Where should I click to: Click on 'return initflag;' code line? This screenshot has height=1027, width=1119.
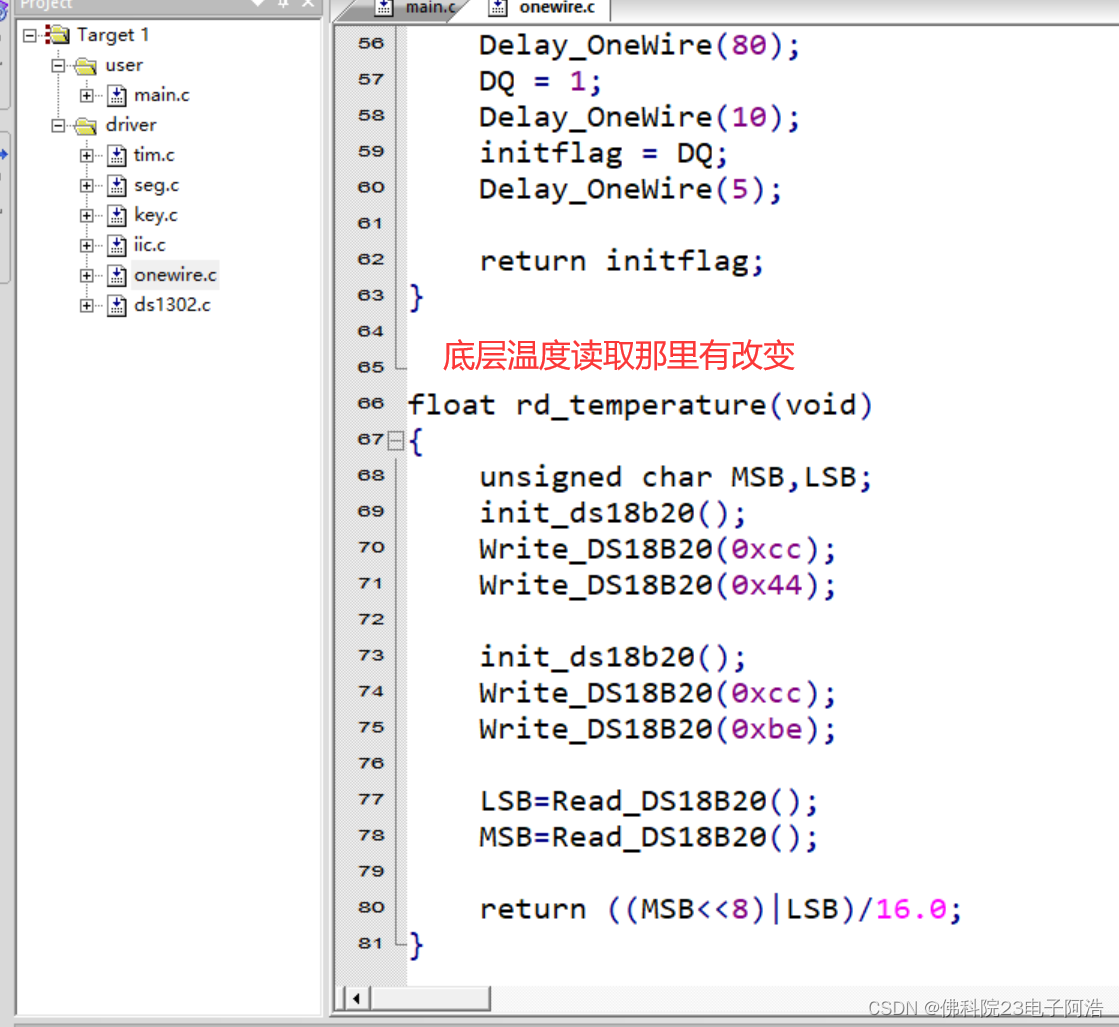pos(621,261)
